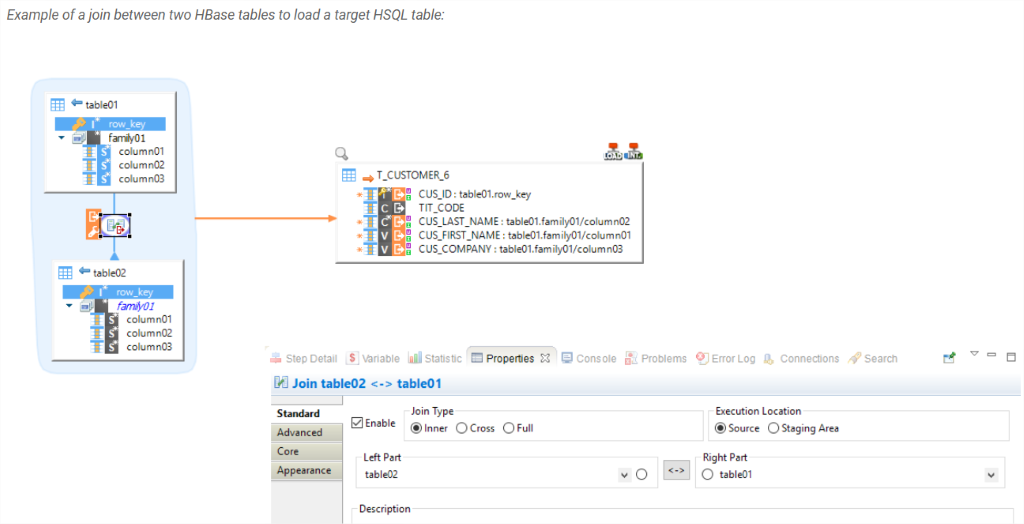Image resolution: width=1024 pixels, height=524 pixels.
Task: Select the CUS_FIRST_NAME target column
Action: point(524,235)
